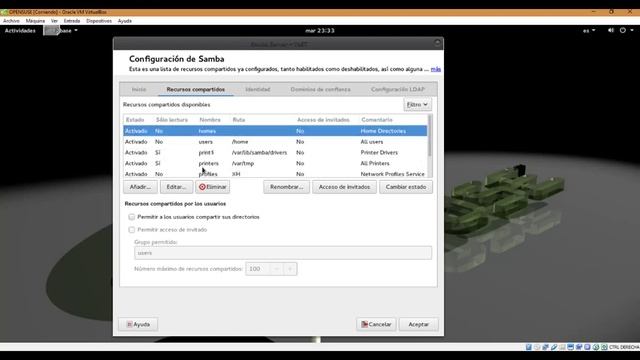Sort by the Estado column header
The height and width of the screenshot is (360, 640).
(135, 120)
